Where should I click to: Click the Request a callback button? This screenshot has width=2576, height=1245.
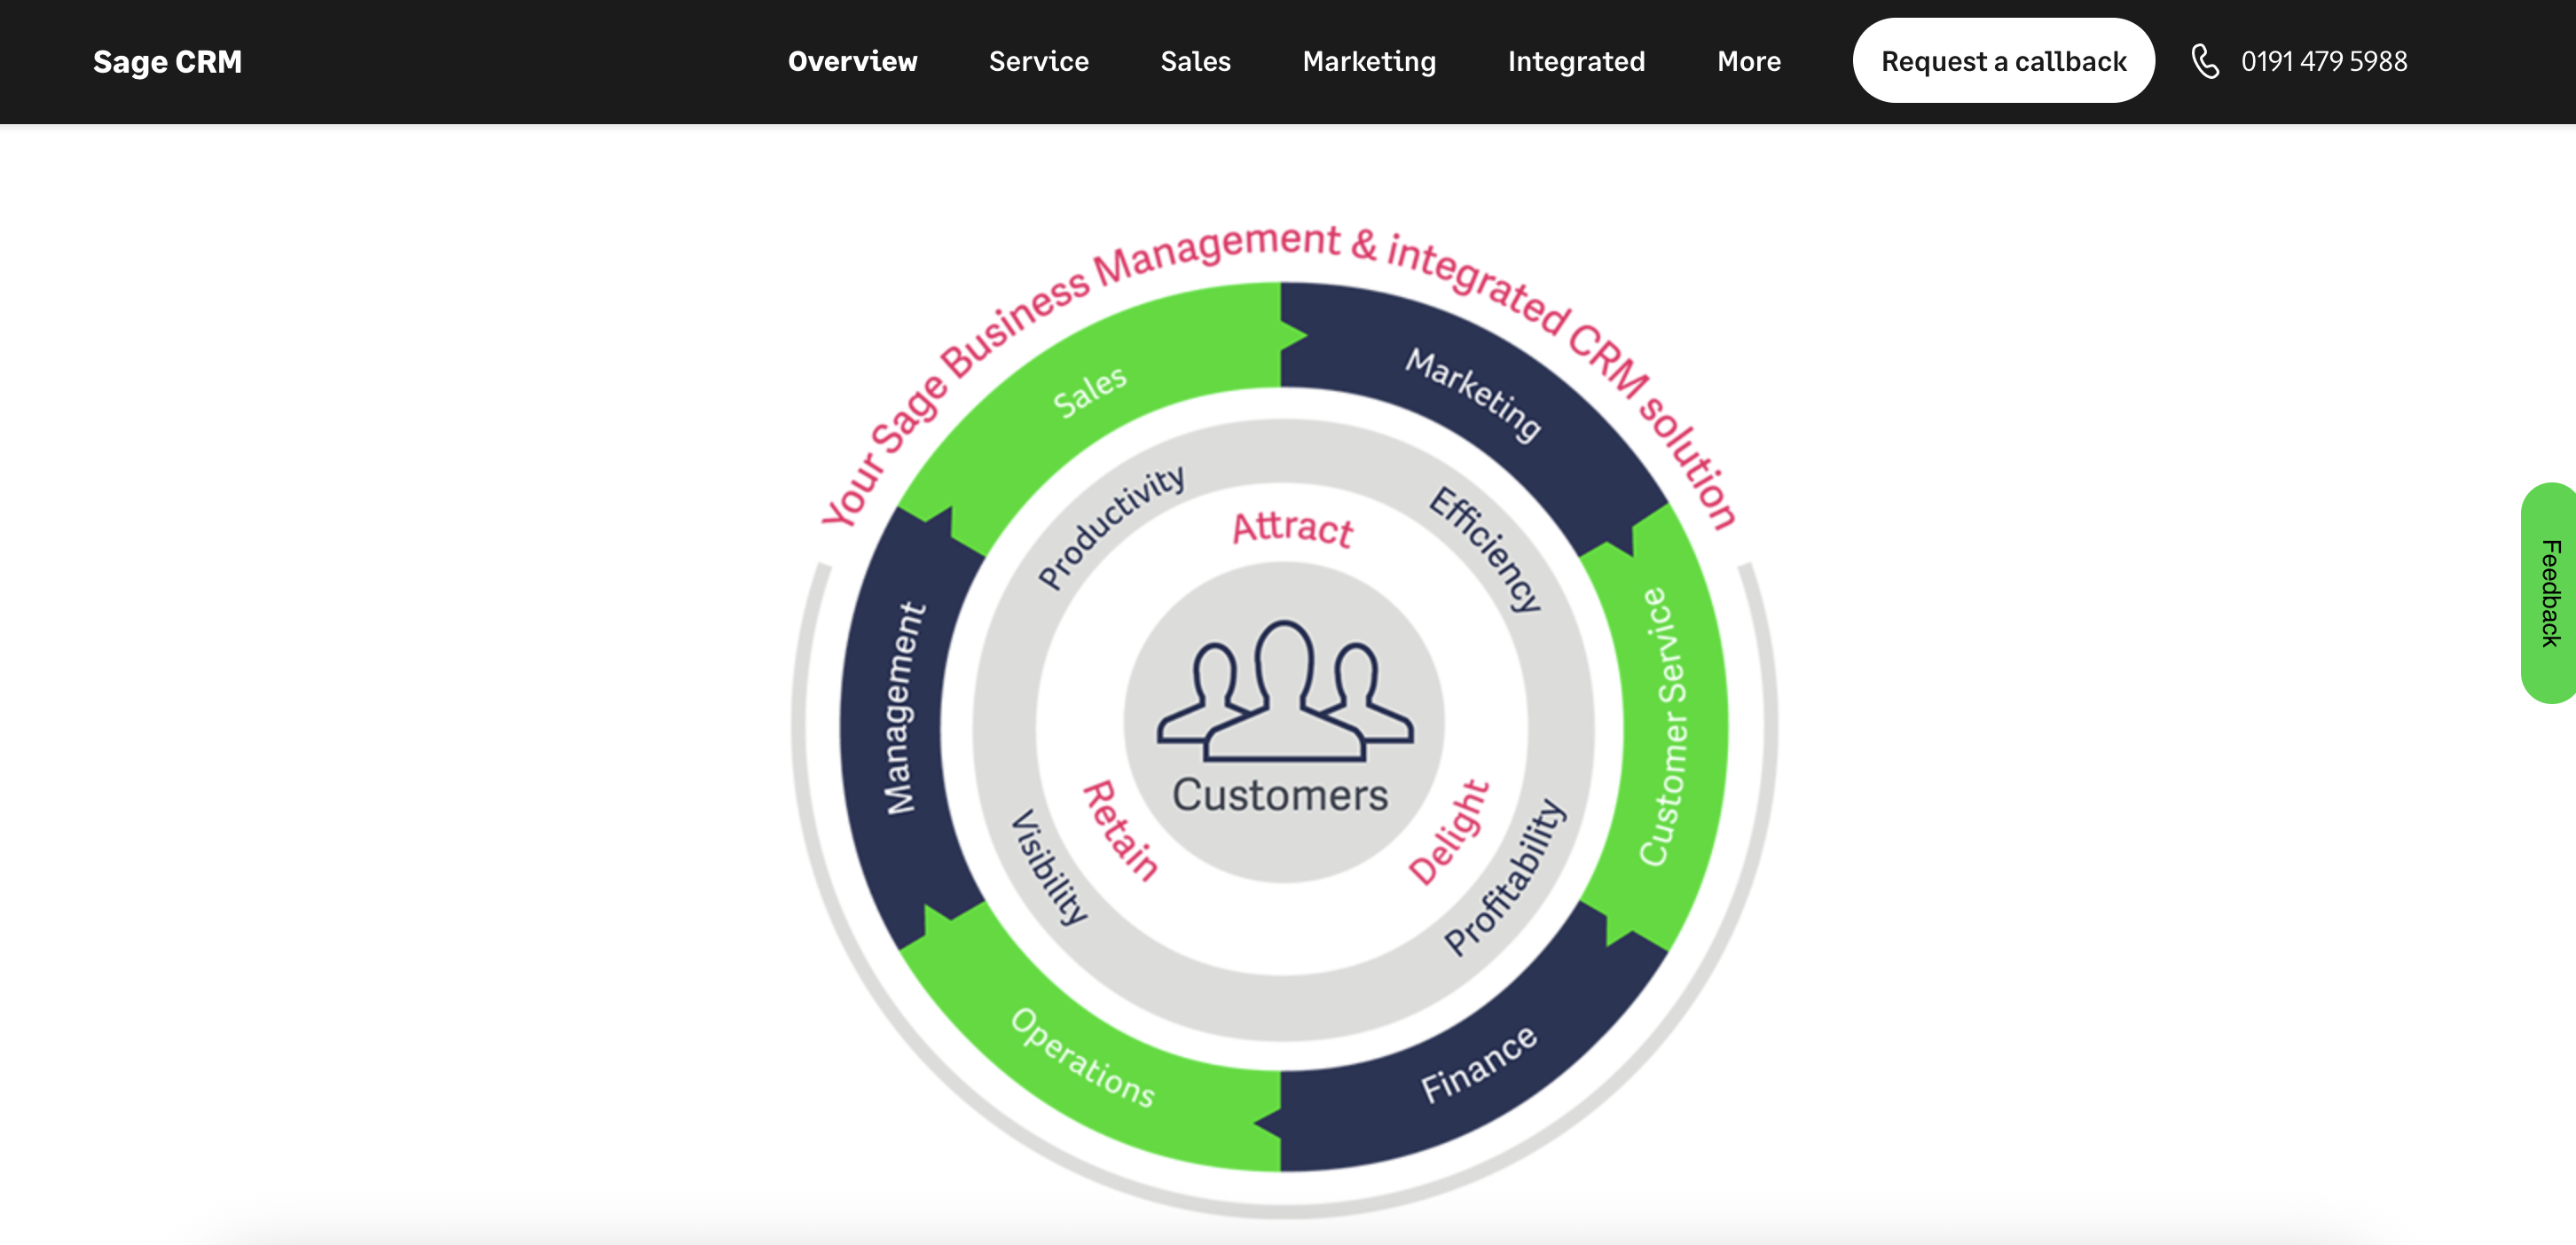pyautogui.click(x=2004, y=60)
